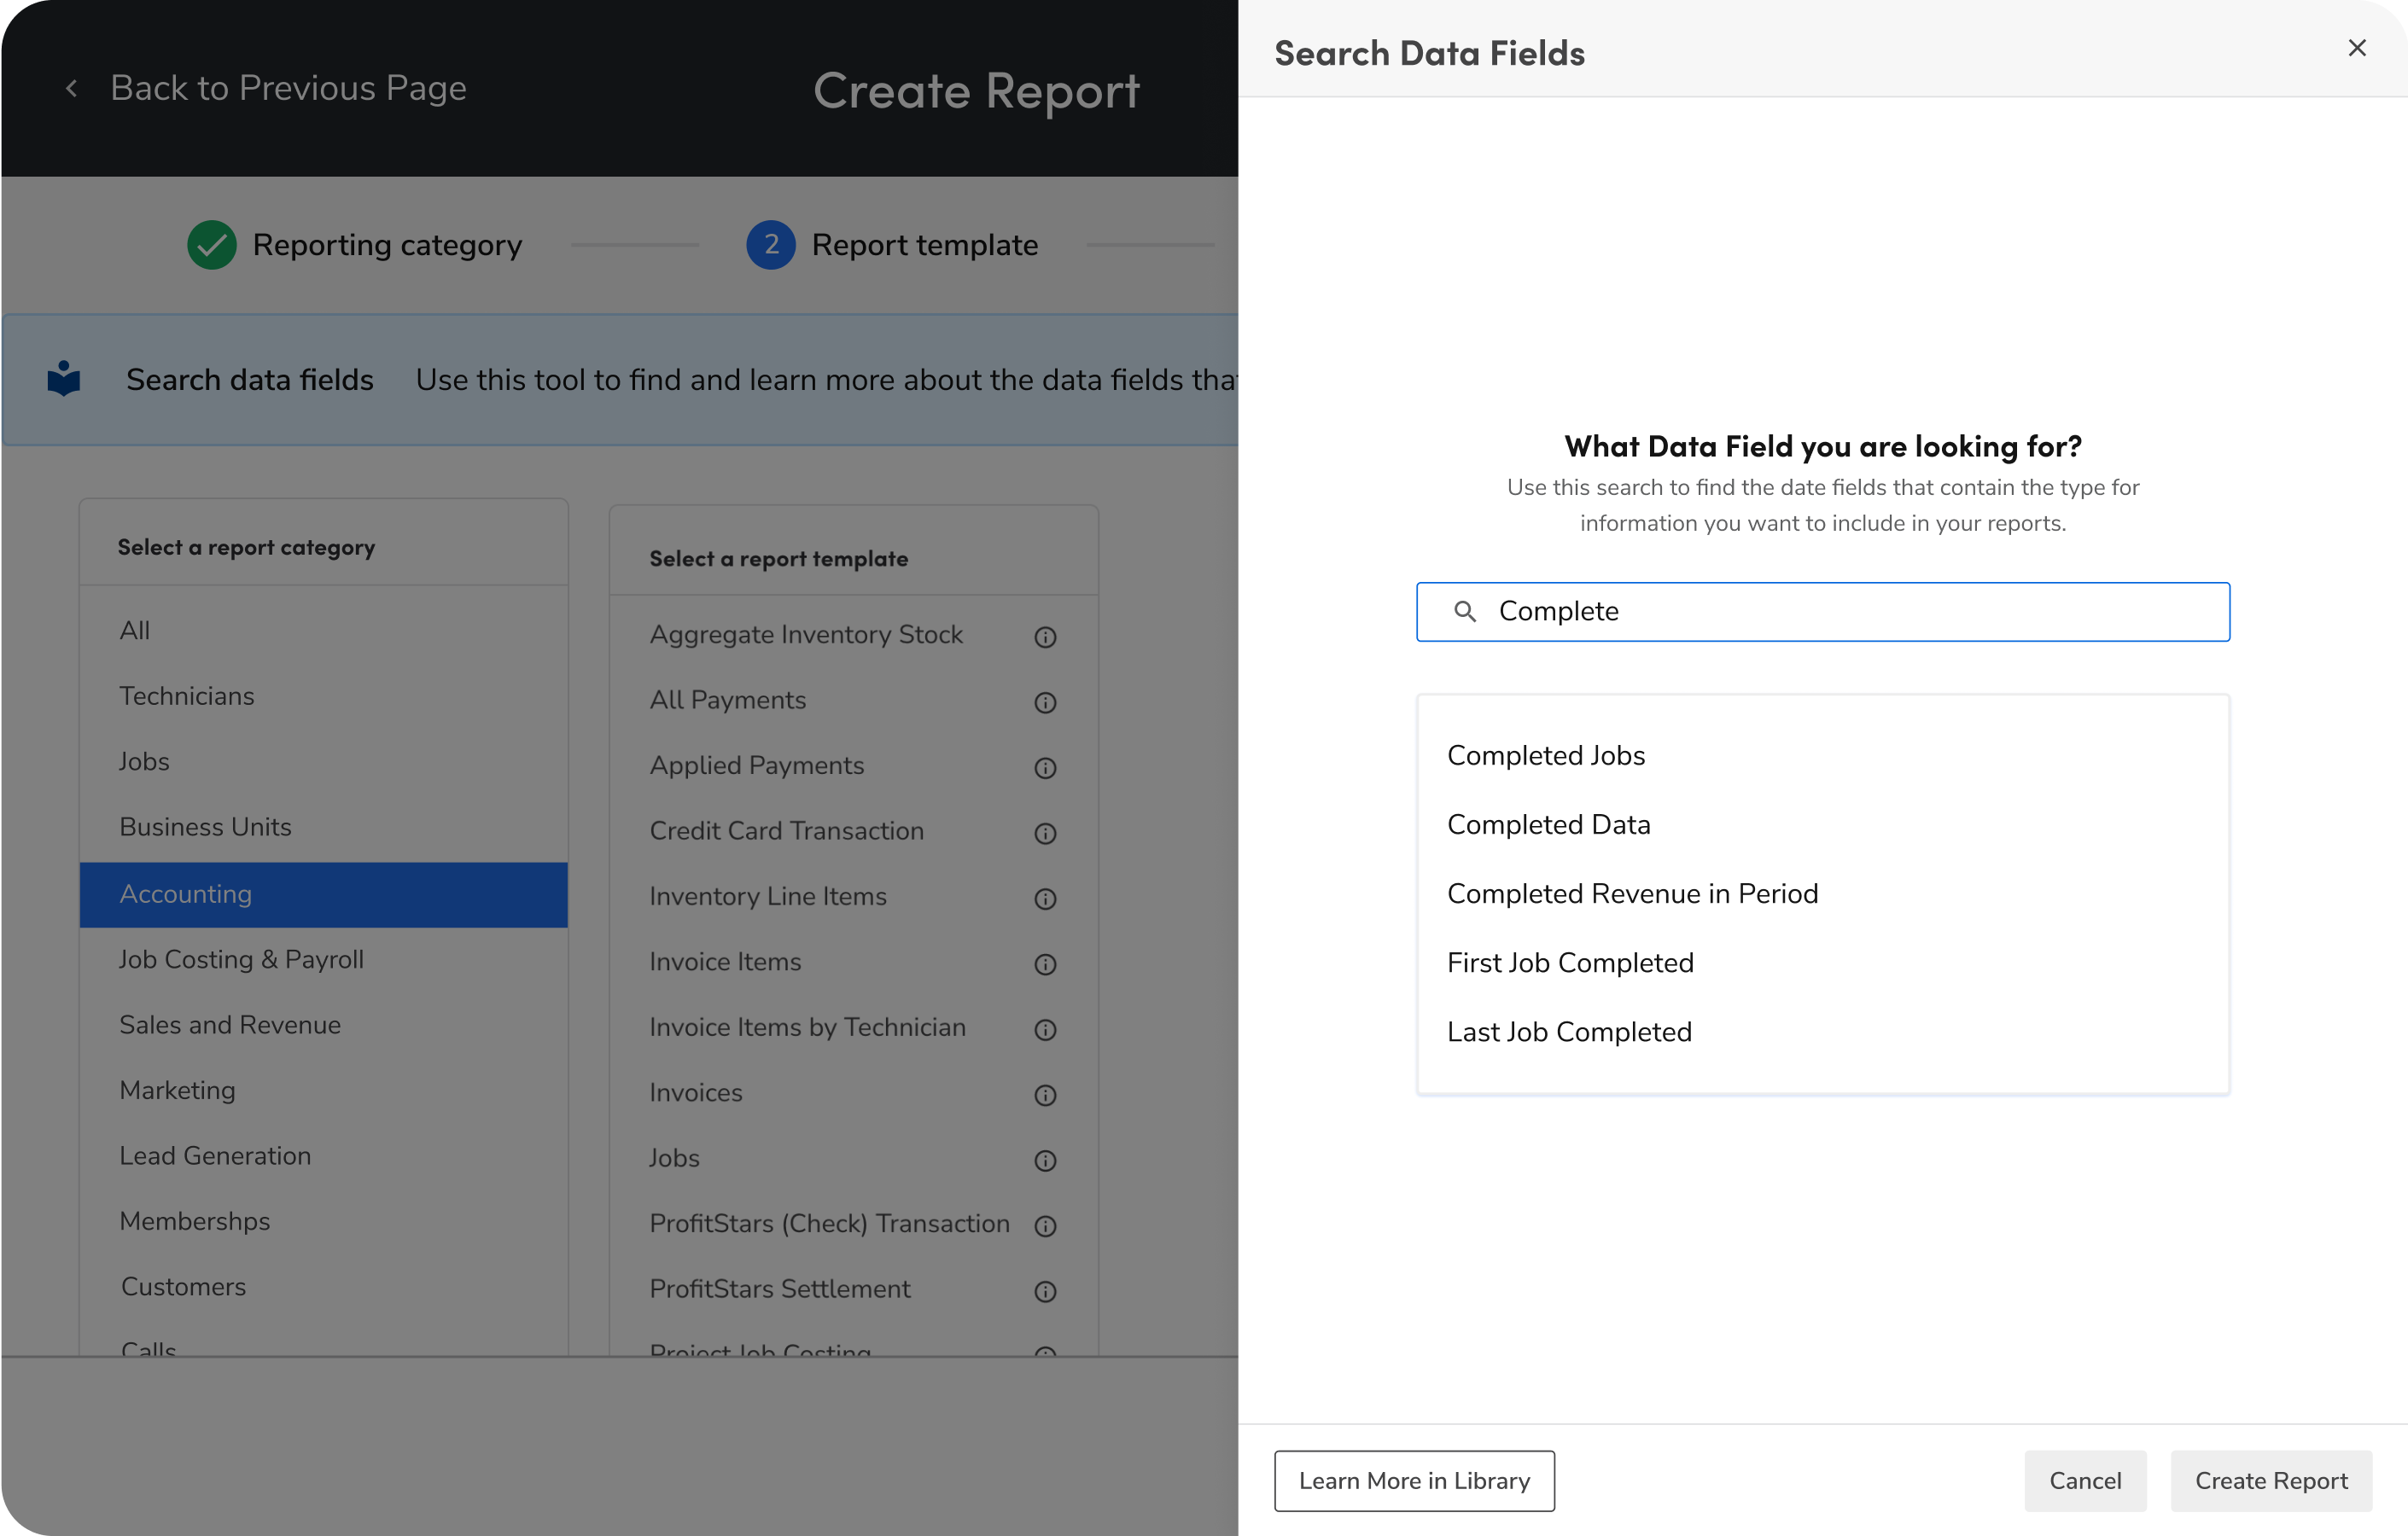Open info for All Payments template
2408x1536 pixels.
pos(1045,702)
